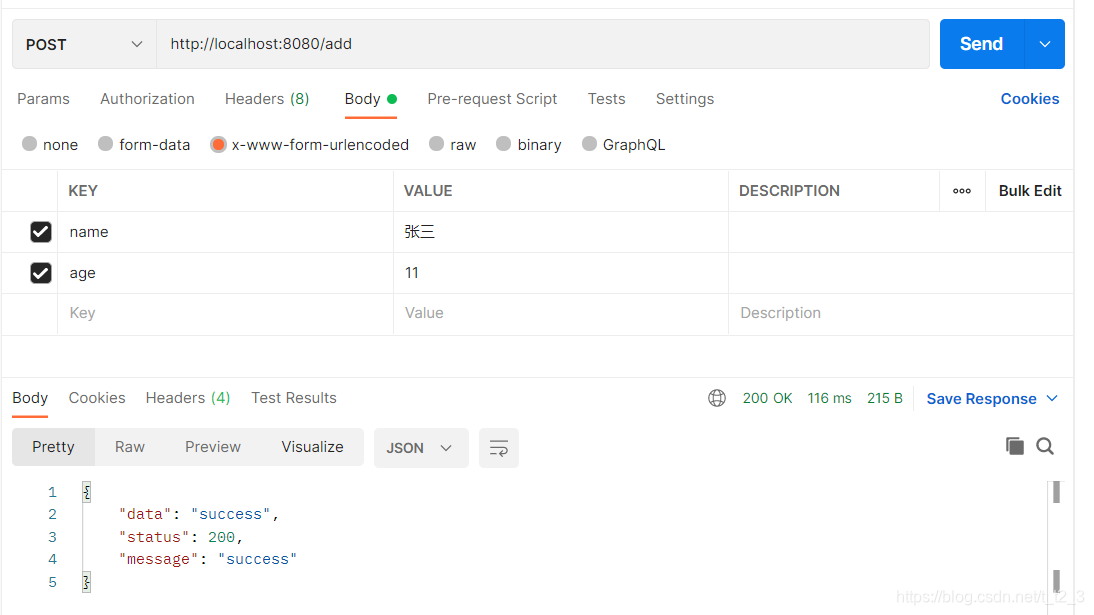1094x615 pixels.
Task: Click the 215 B response size
Action: pos(885,398)
